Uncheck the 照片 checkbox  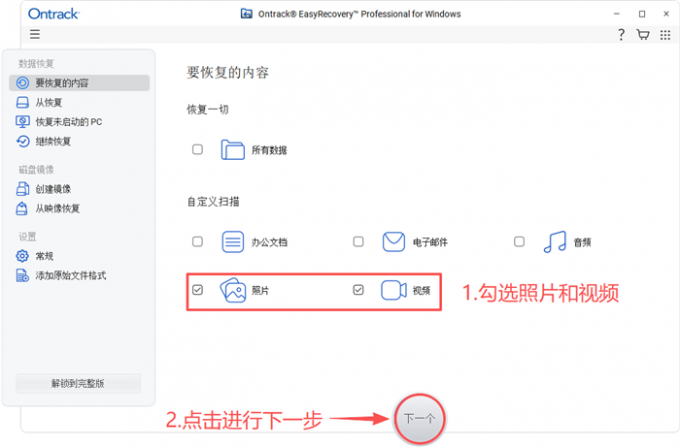197,290
